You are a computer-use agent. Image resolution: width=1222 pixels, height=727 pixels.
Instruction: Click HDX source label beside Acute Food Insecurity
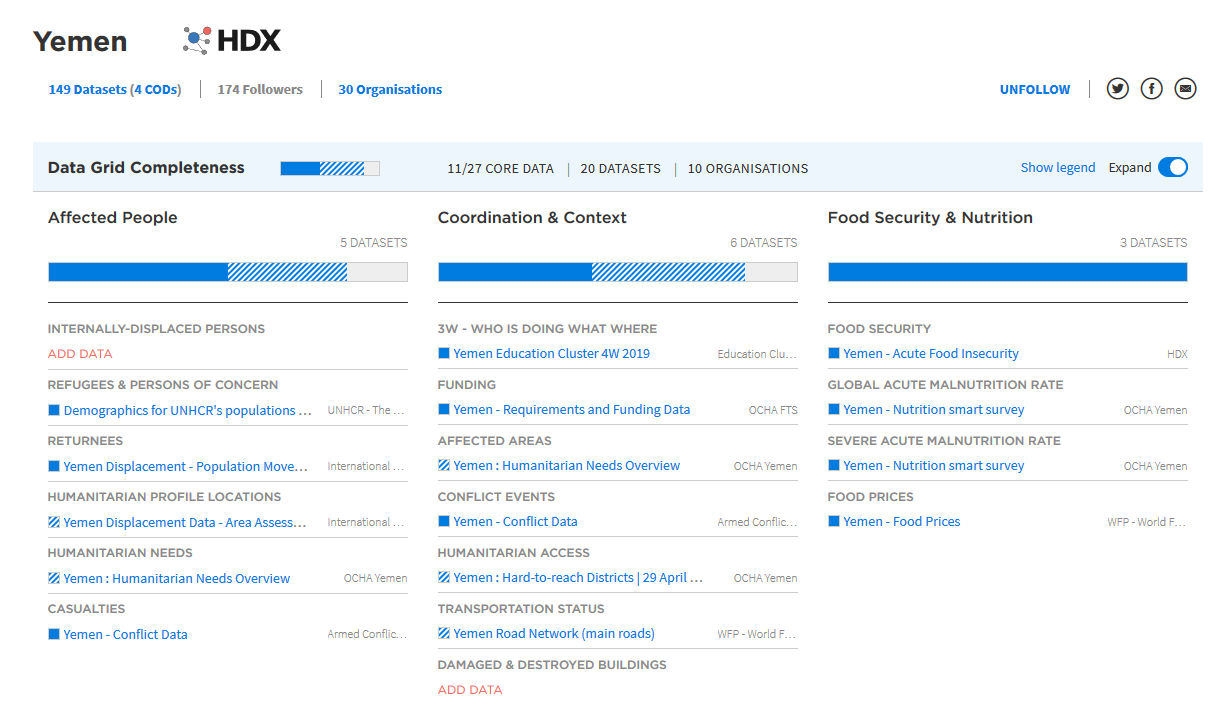click(x=1177, y=354)
